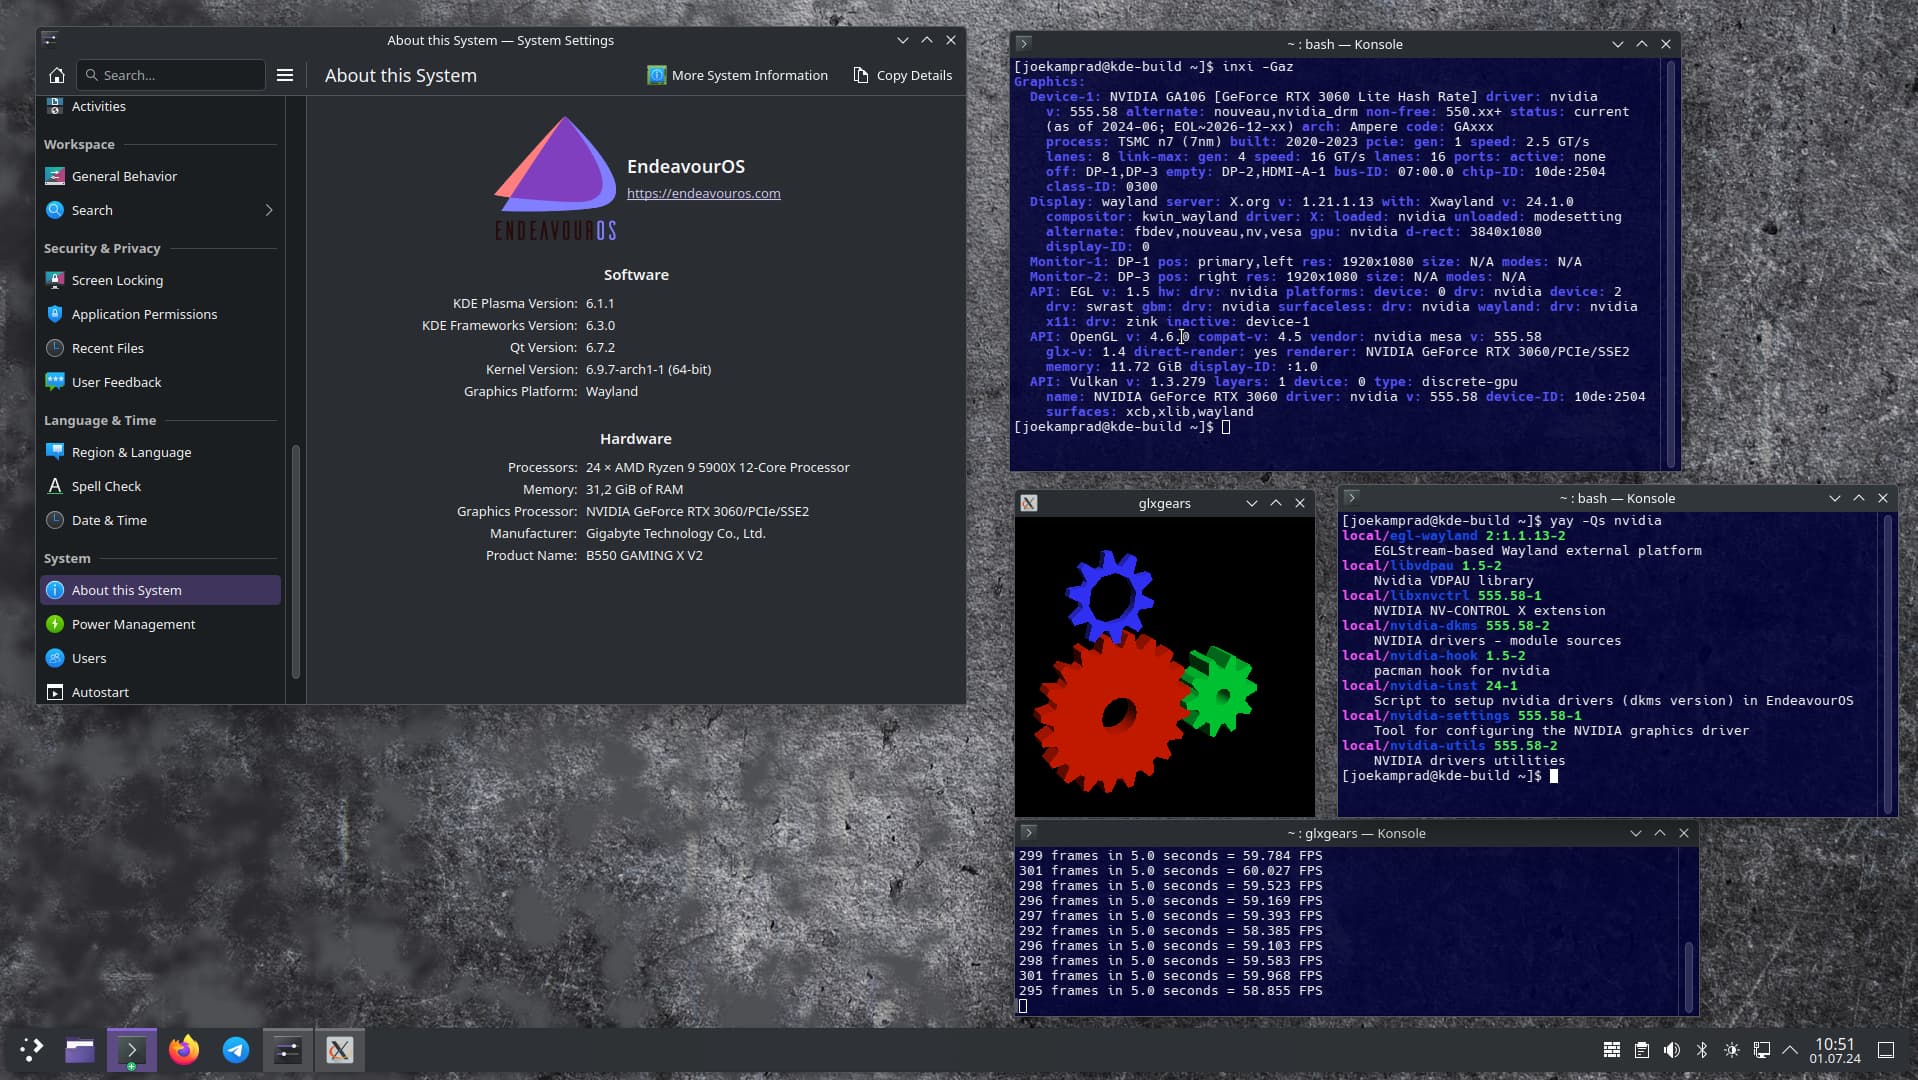
Task: Open the application launcher in the panel
Action: (x=31, y=1050)
